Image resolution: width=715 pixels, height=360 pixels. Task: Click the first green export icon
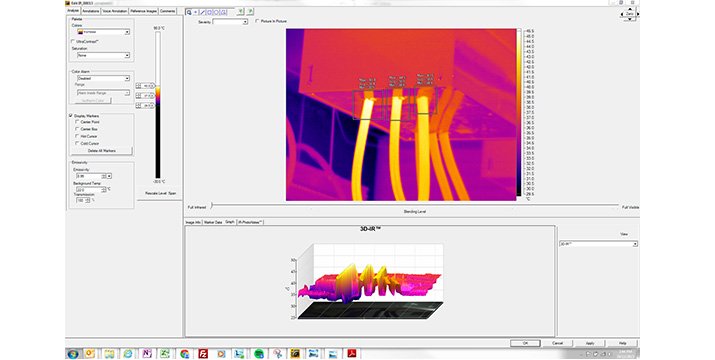241,11
